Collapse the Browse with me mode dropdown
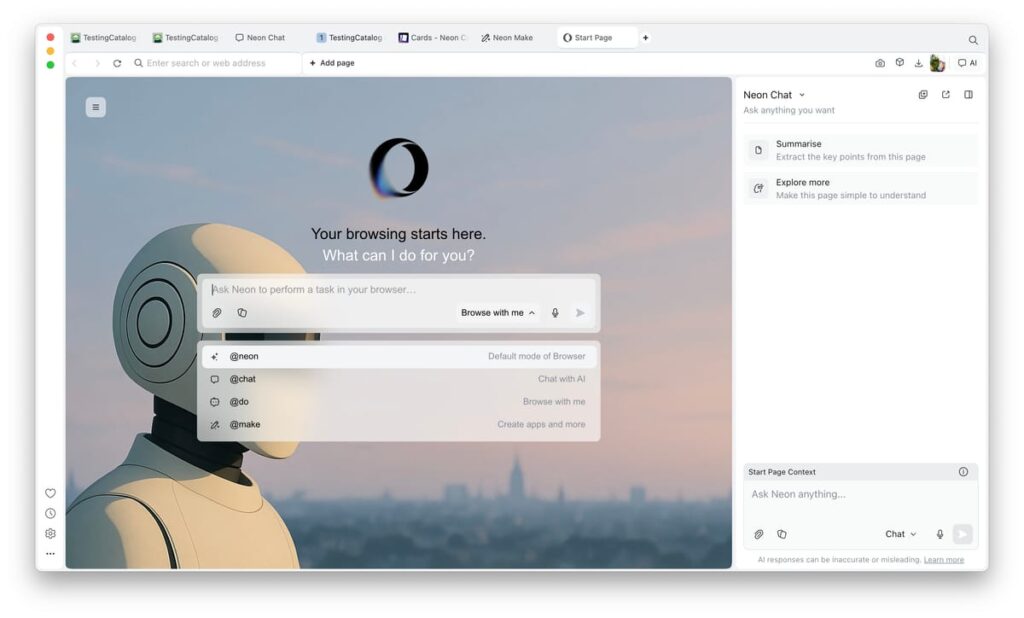 point(497,313)
